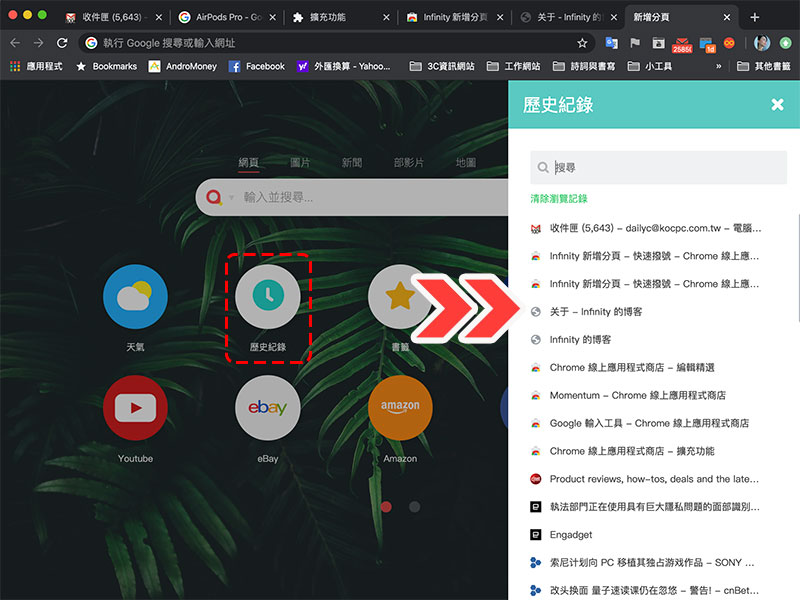
Task: Click the browser back arrow
Action: click(x=15, y=43)
